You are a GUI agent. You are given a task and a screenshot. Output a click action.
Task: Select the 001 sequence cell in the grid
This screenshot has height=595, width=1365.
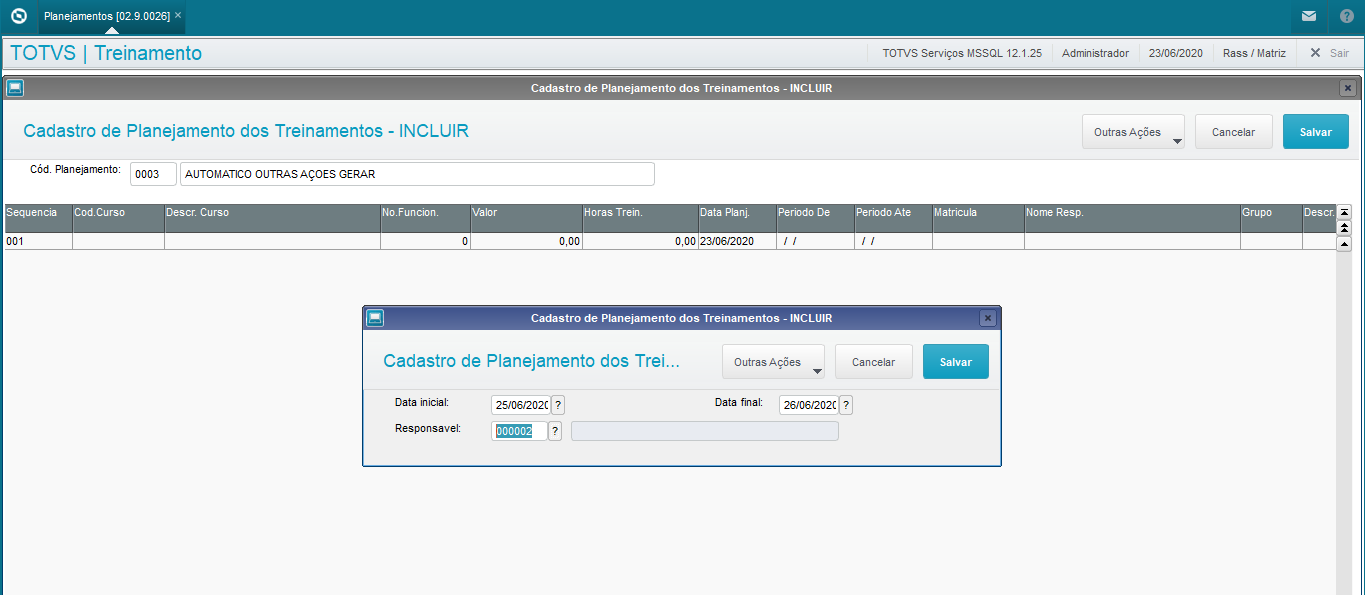[38, 241]
